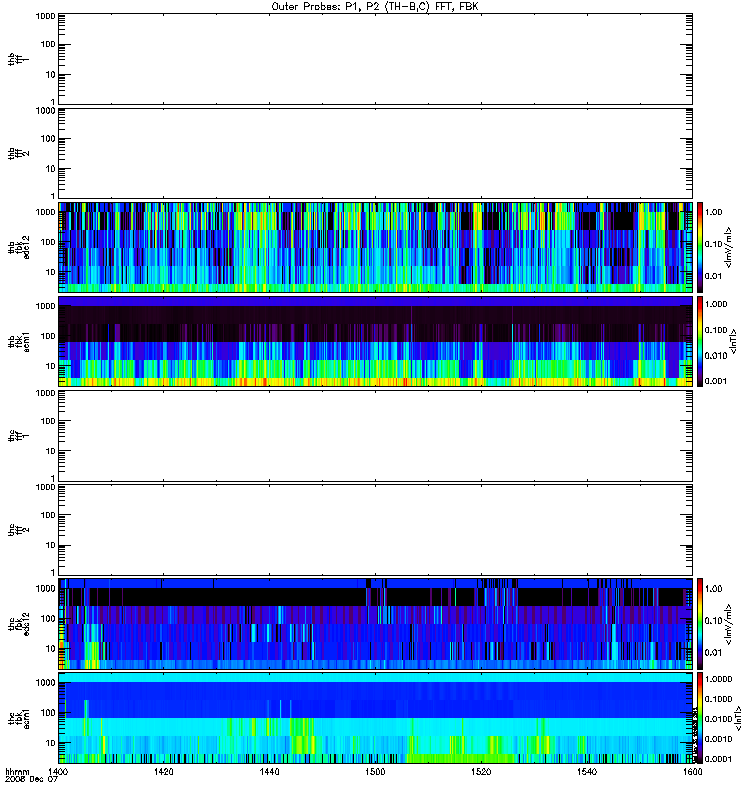This screenshot has height=800, width=750.
Task: Click the thb fff 2 panel axis label
Action: point(18,154)
